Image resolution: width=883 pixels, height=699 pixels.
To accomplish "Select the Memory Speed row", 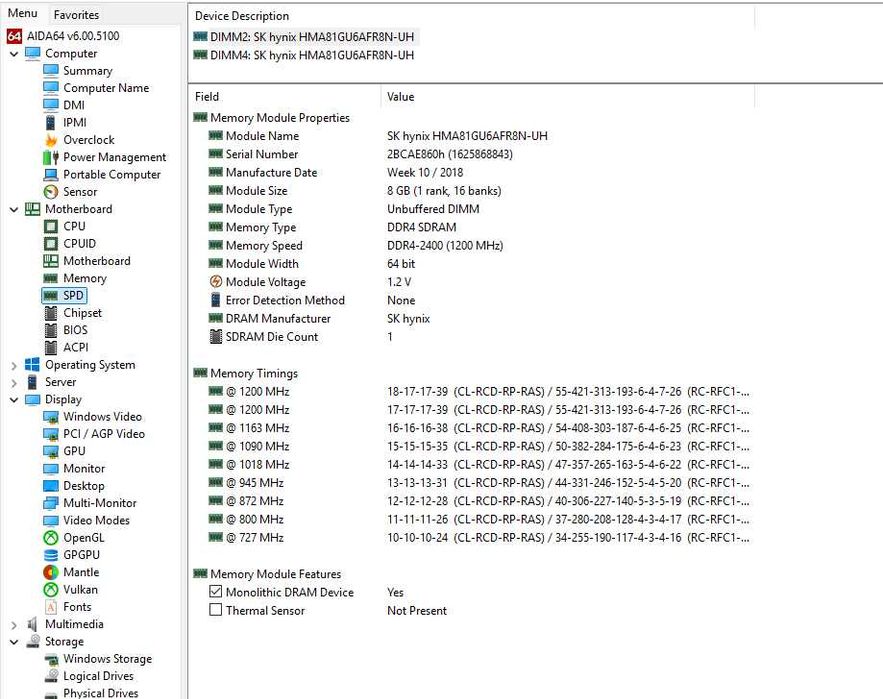I will coord(471,246).
